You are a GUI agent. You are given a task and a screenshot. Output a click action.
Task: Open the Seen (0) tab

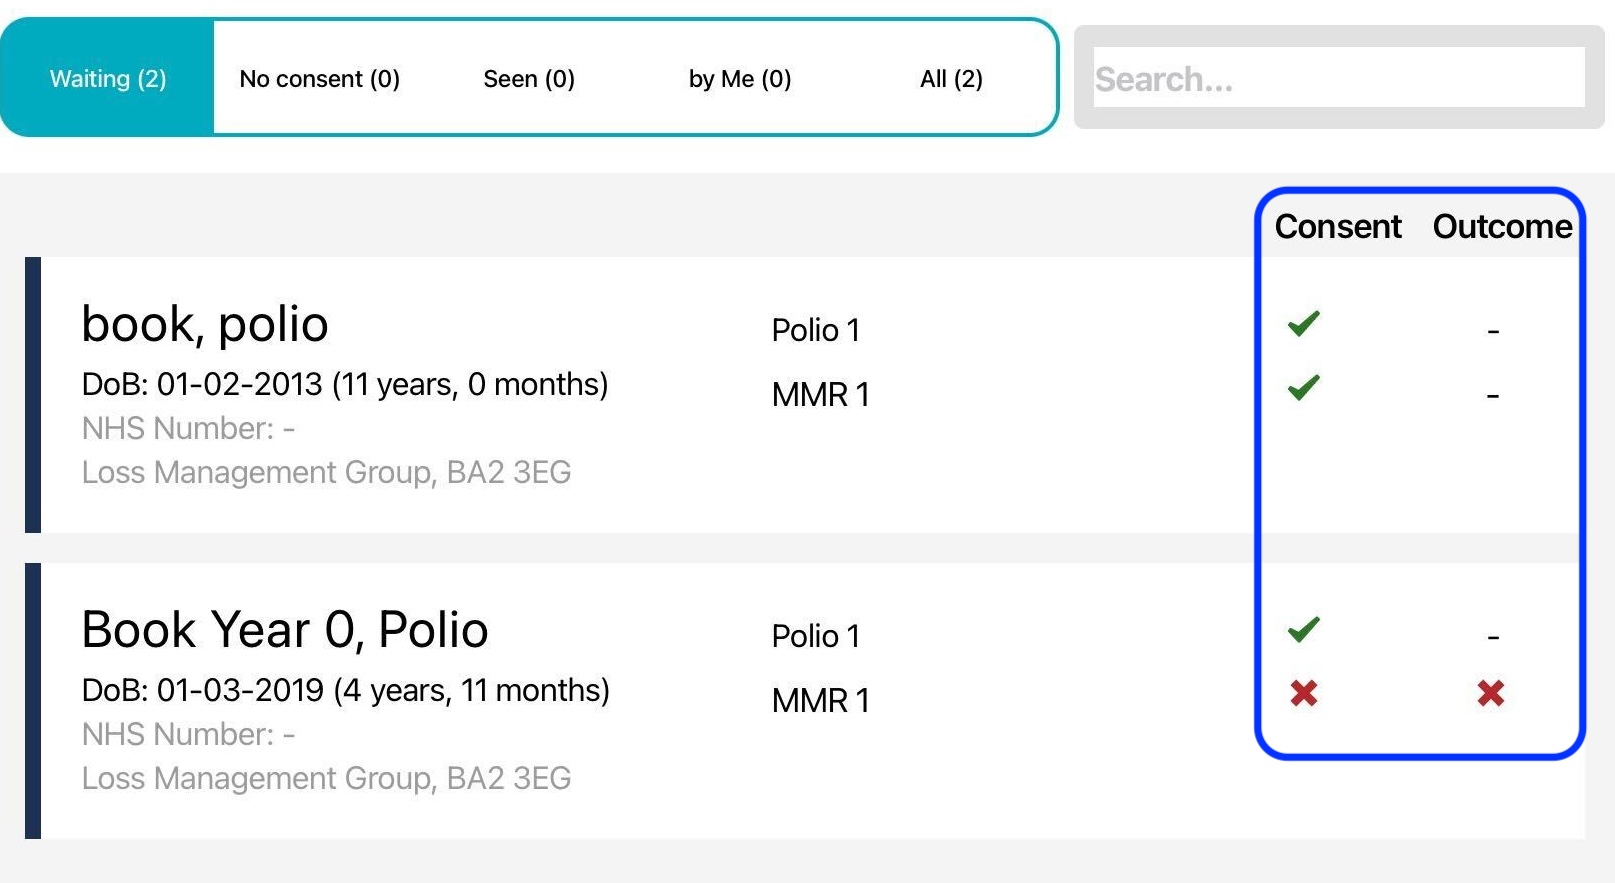pyautogui.click(x=529, y=79)
